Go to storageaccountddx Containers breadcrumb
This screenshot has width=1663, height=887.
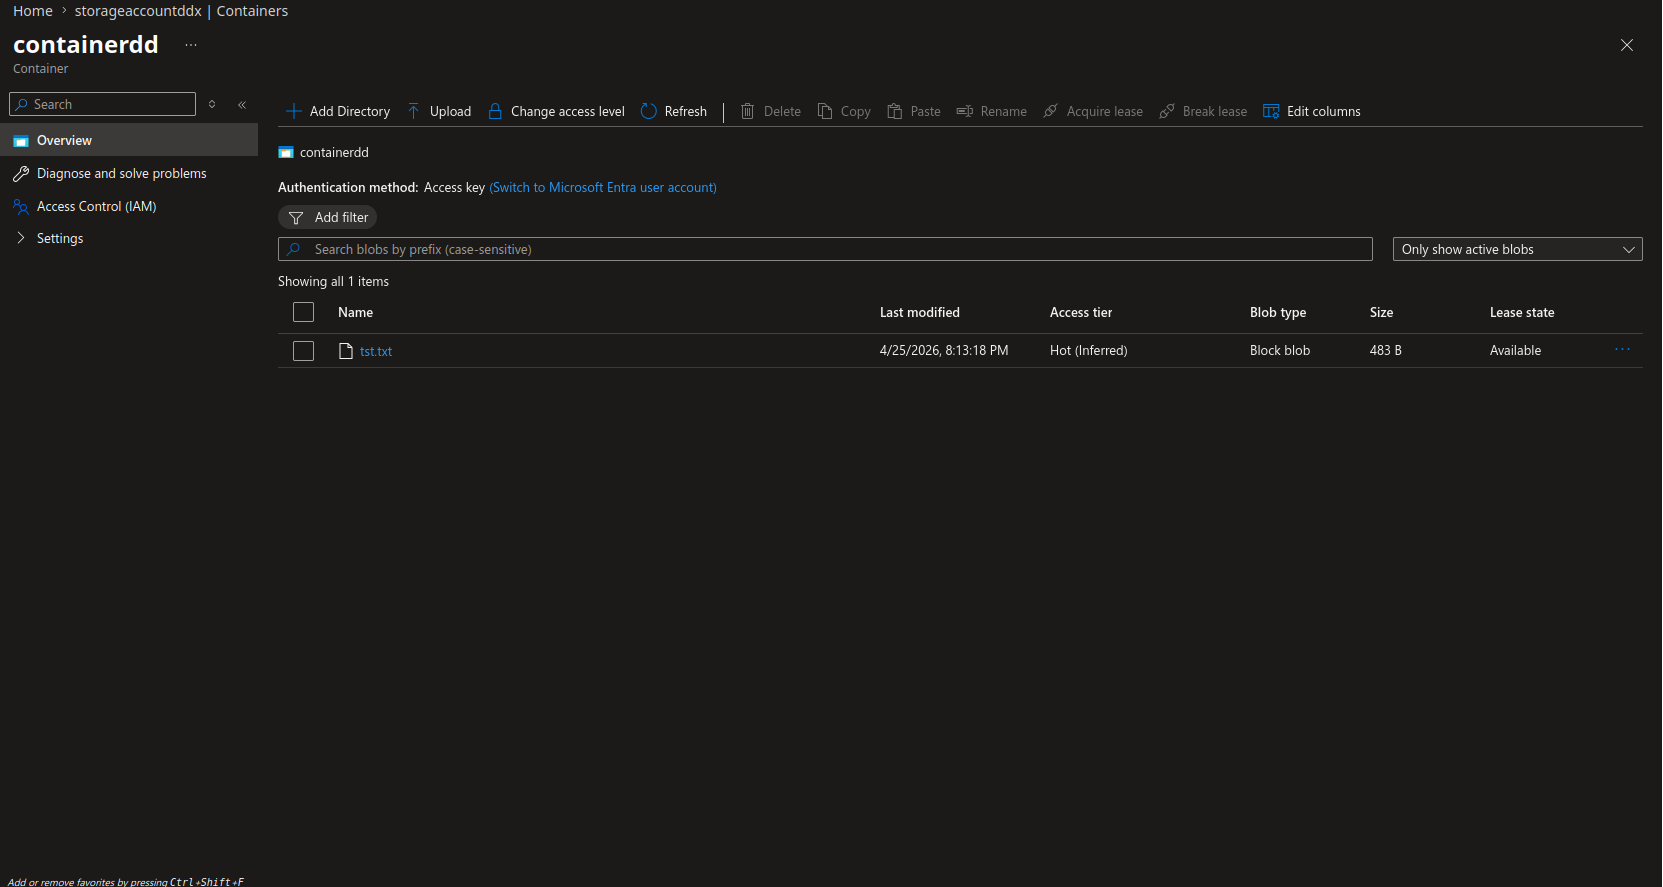click(181, 11)
